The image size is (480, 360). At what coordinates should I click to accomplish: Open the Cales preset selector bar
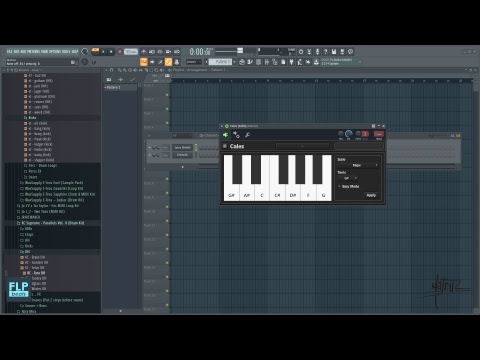[302, 146]
